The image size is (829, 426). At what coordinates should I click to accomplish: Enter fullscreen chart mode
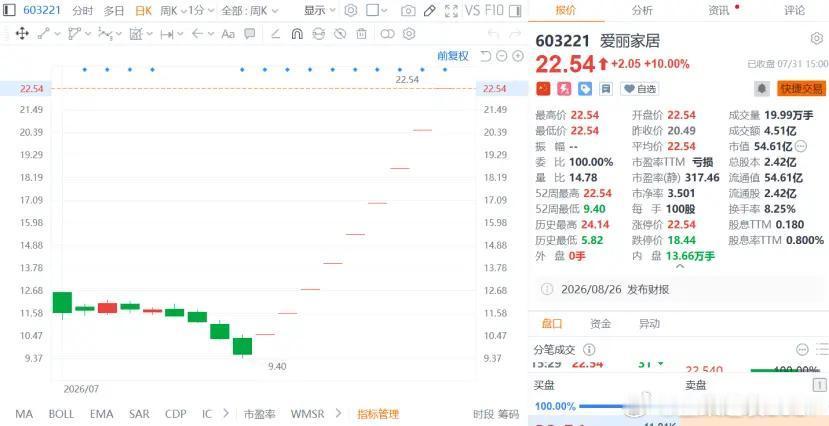pos(451,11)
